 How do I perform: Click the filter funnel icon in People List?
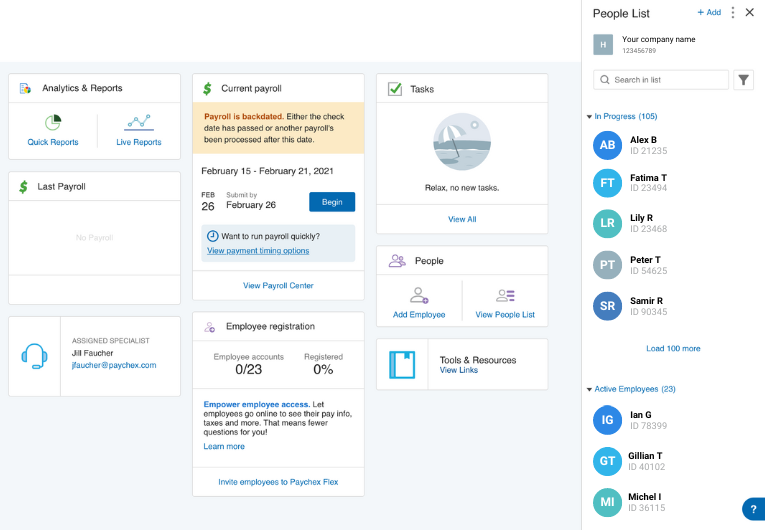pyautogui.click(x=743, y=80)
